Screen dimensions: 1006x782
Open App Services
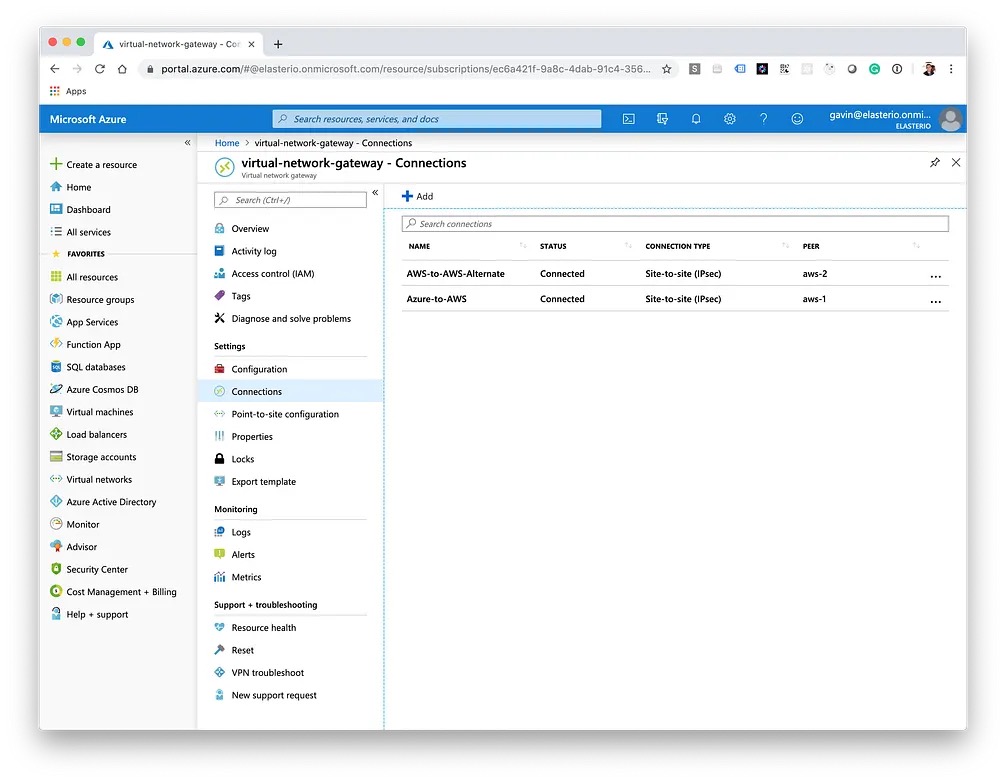pos(84,321)
